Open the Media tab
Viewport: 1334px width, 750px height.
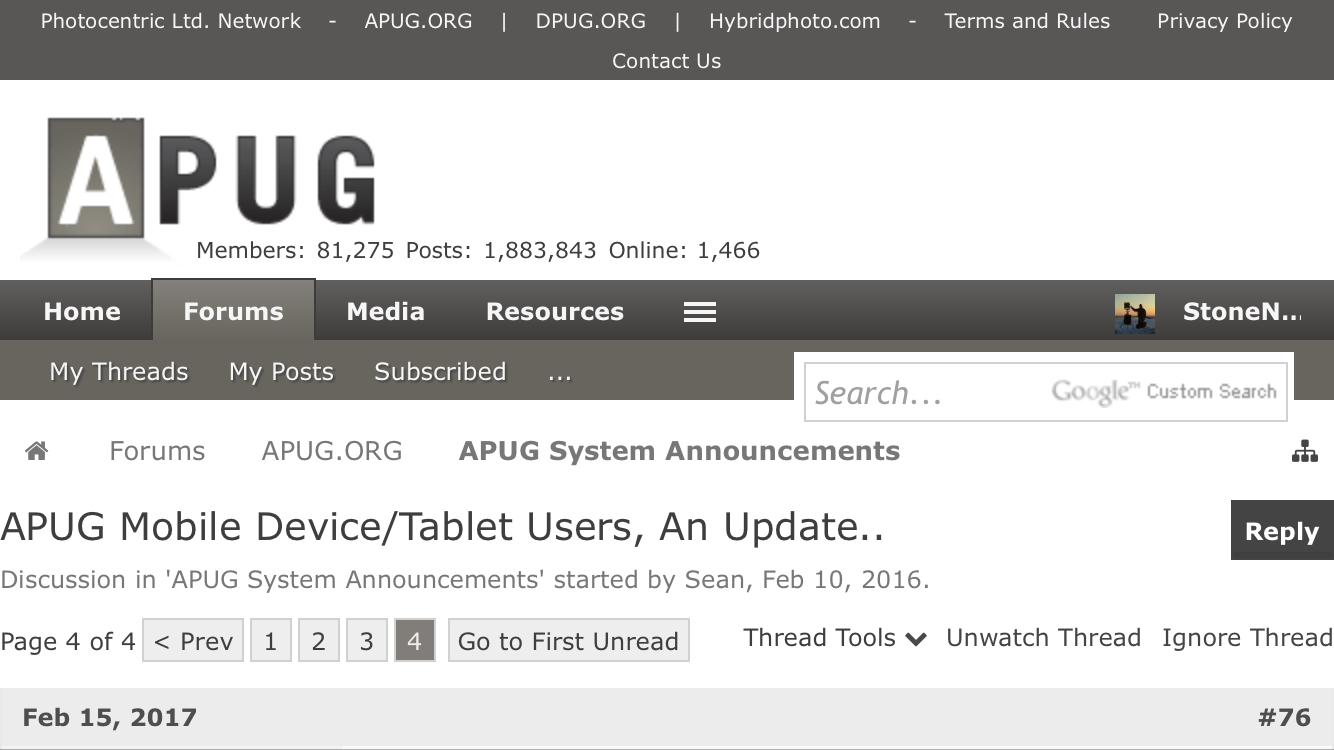tap(385, 312)
